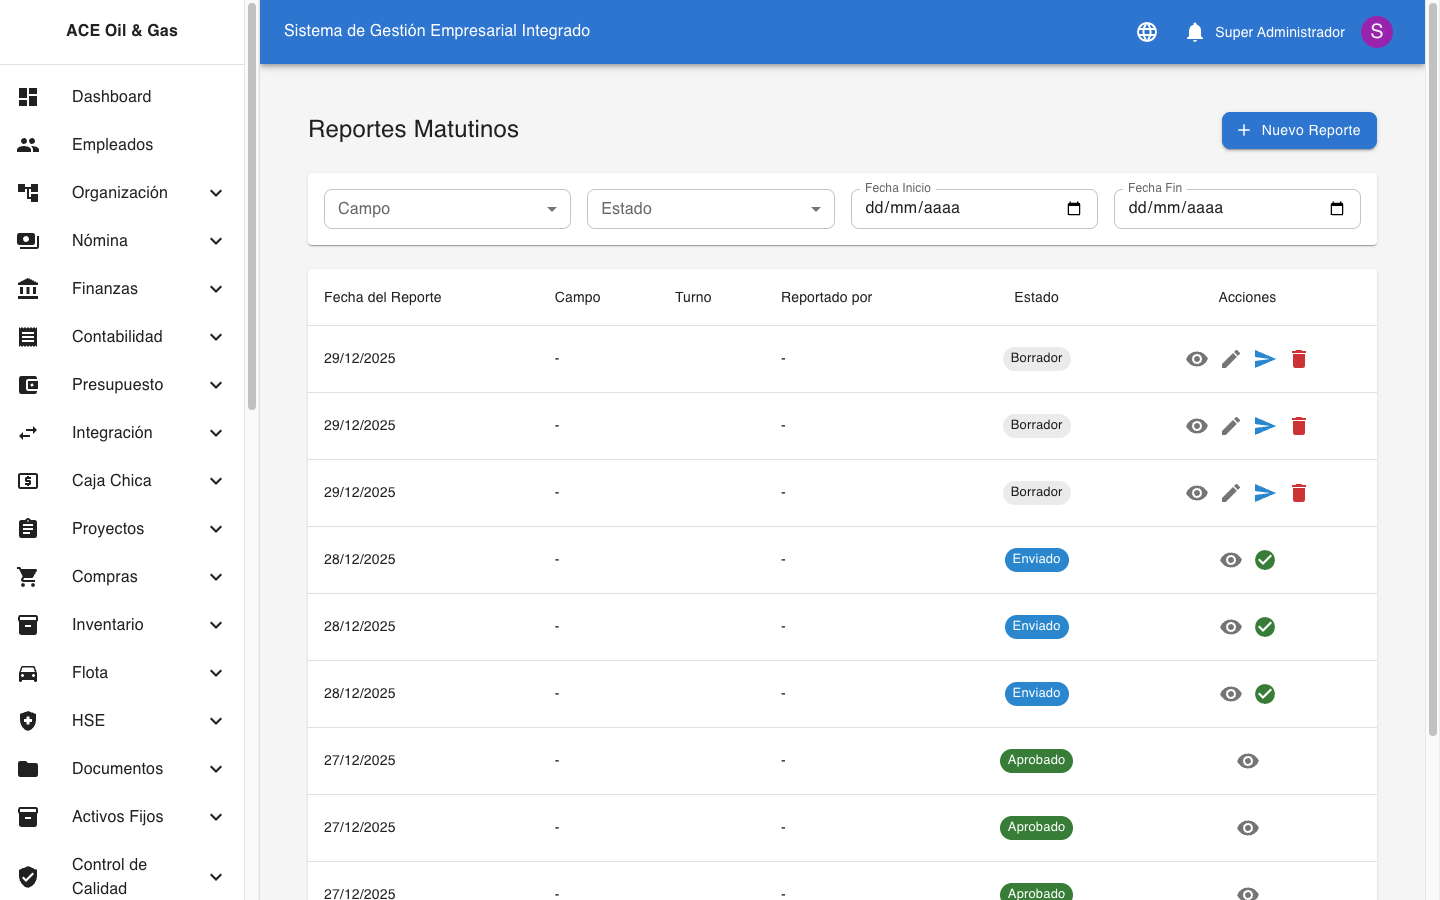Delete the third Borrador report
The width and height of the screenshot is (1440, 900).
pyautogui.click(x=1299, y=493)
